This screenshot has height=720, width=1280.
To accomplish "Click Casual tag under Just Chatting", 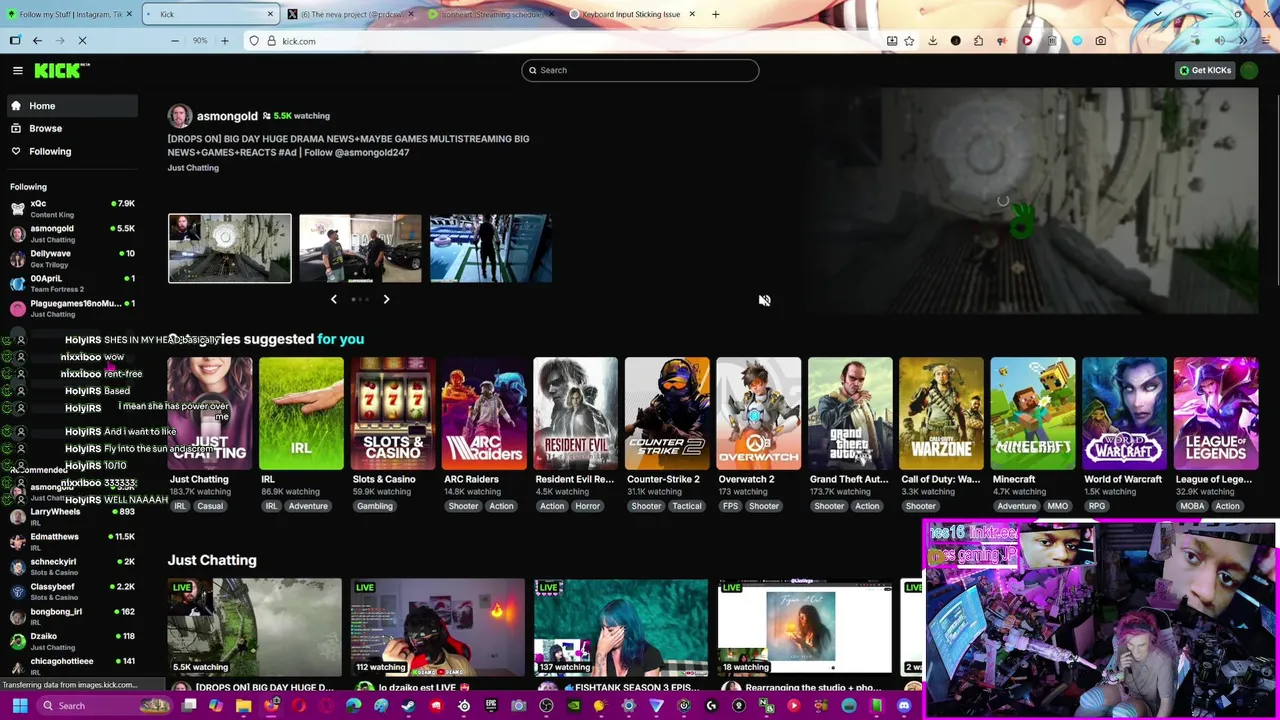I will 210,506.
